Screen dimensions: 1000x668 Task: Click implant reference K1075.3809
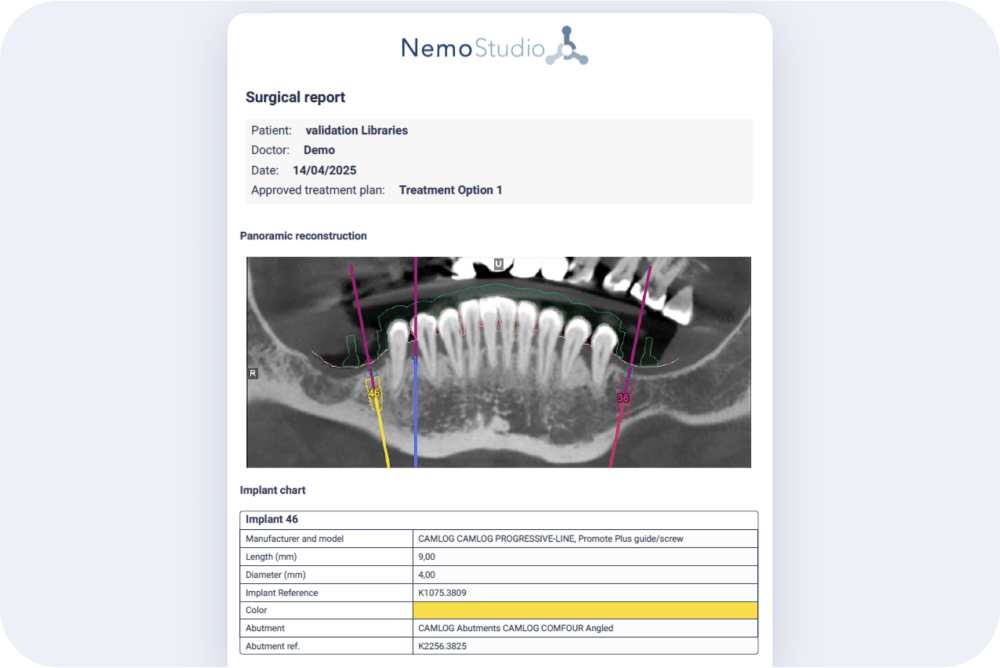(442, 593)
